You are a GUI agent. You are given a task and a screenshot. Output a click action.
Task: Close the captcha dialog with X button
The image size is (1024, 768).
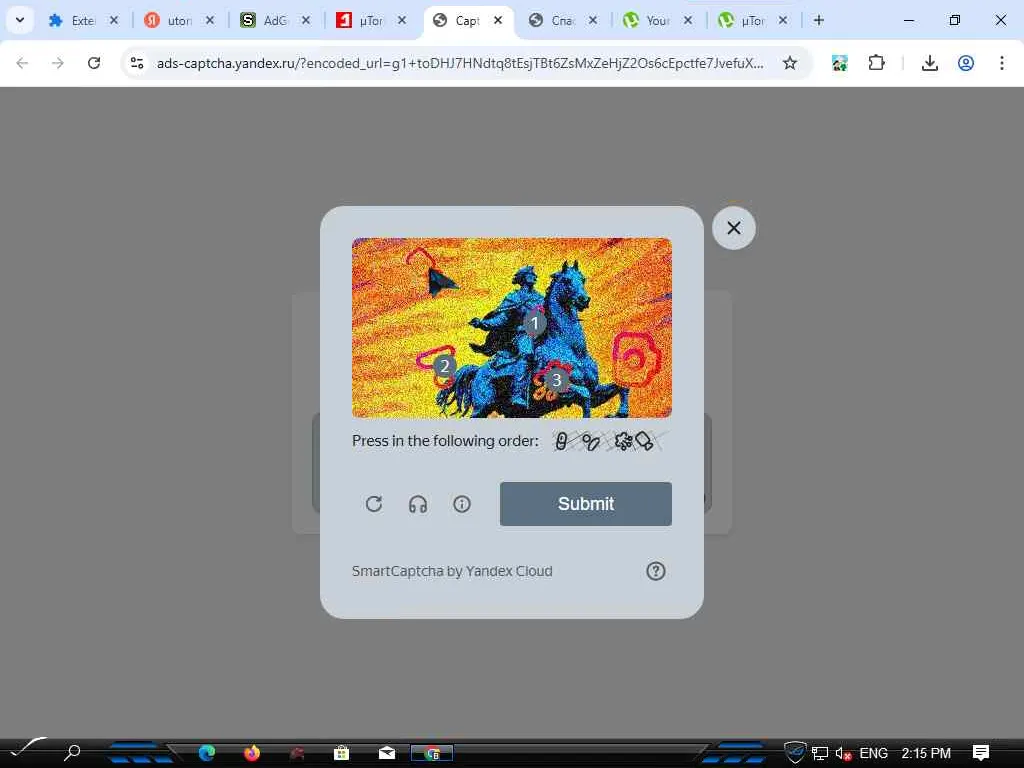[x=734, y=228]
